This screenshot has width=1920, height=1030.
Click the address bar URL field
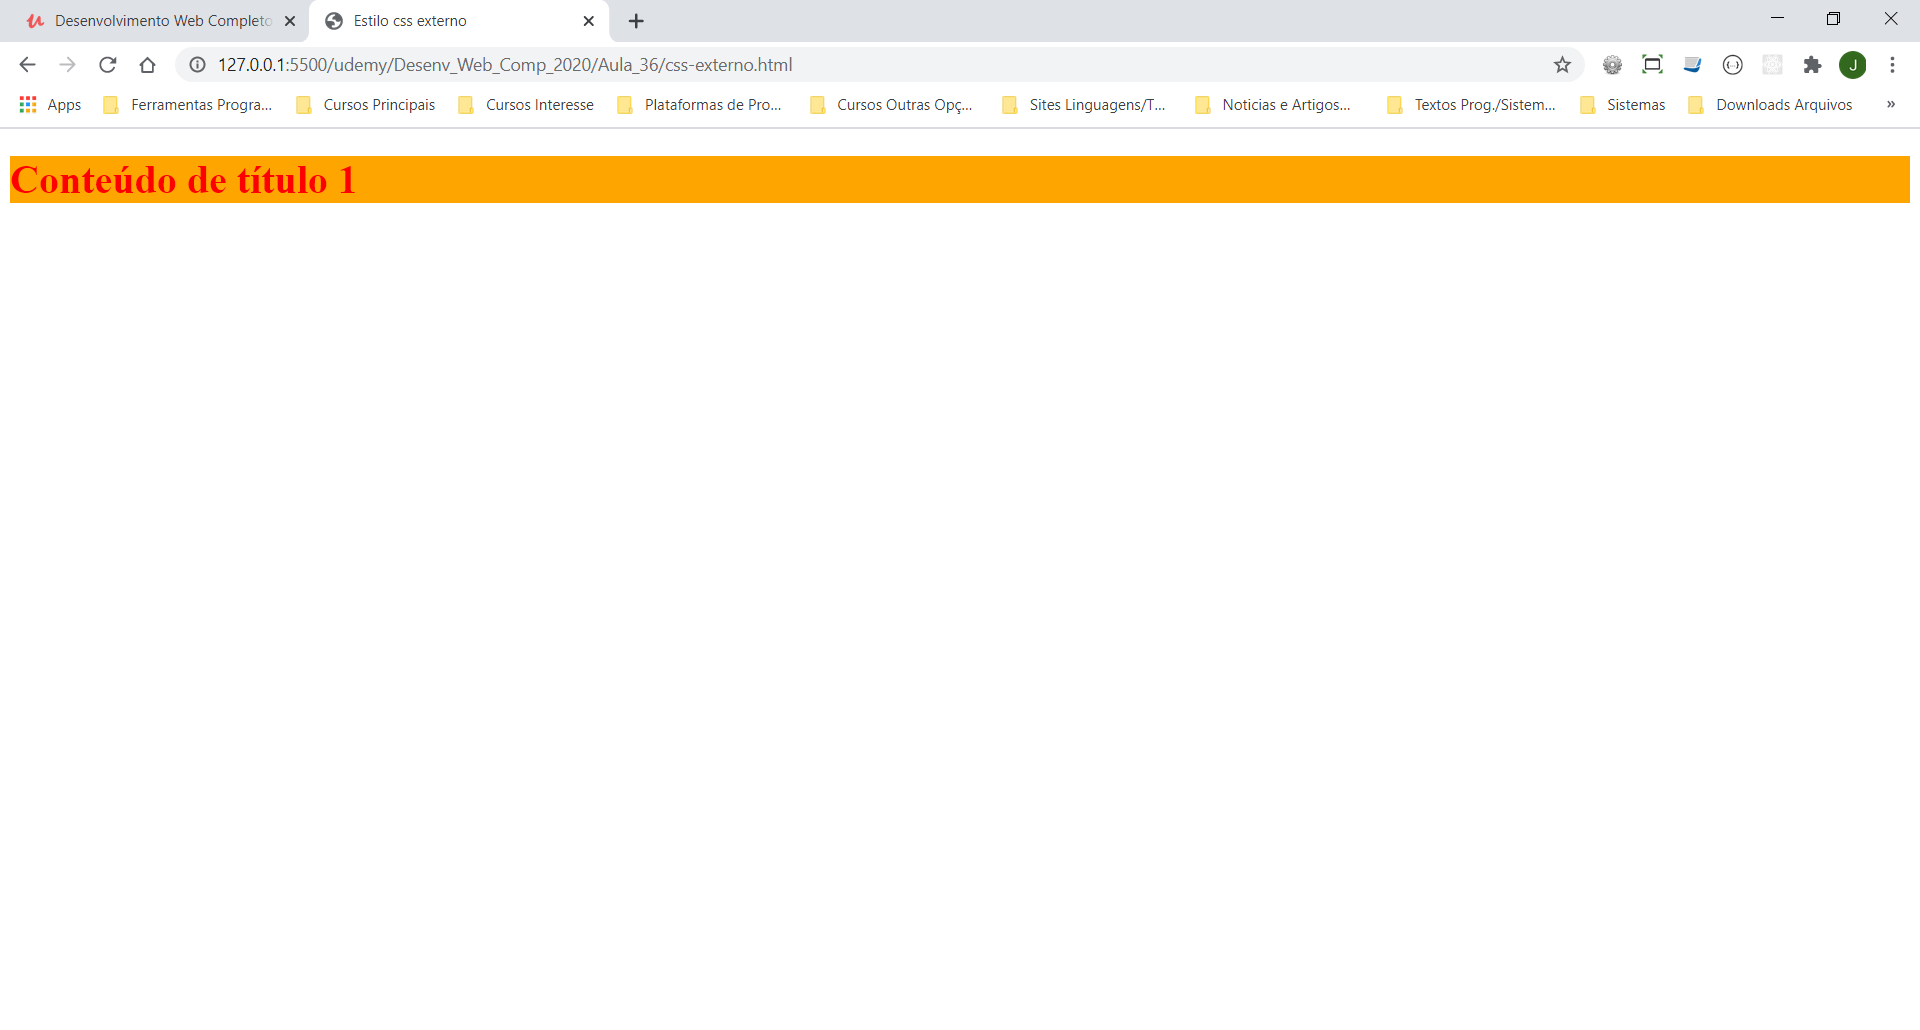click(880, 65)
